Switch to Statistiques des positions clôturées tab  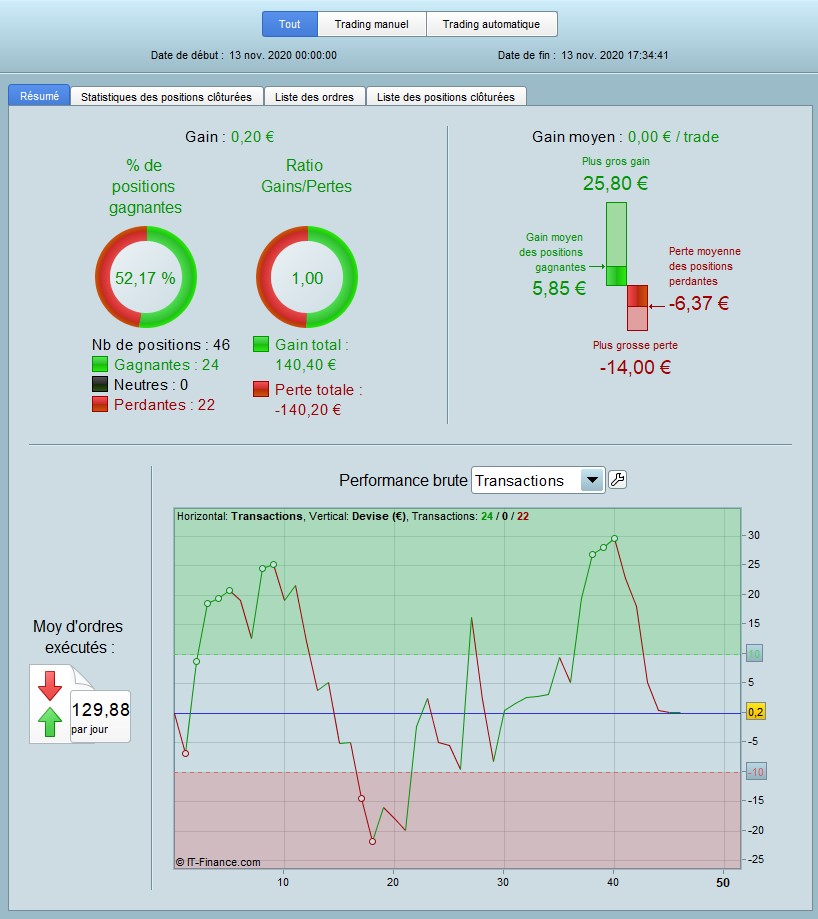166,97
